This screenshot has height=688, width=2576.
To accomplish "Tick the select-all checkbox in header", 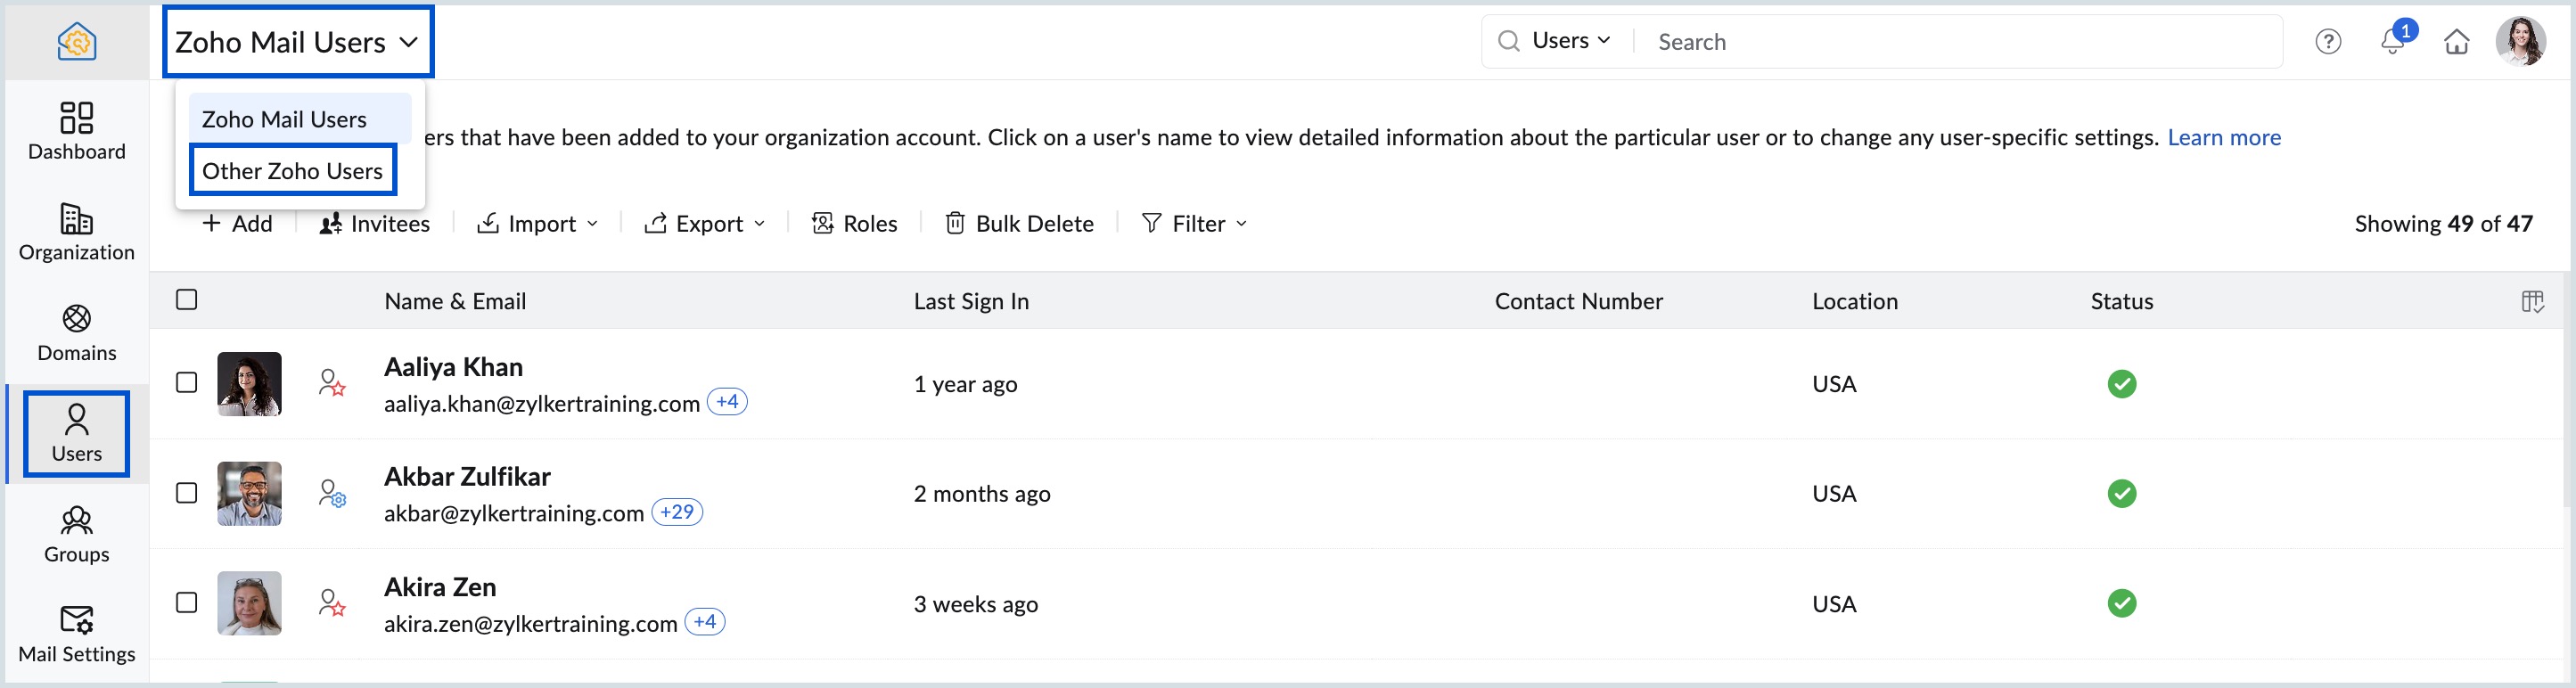I will tap(186, 300).
